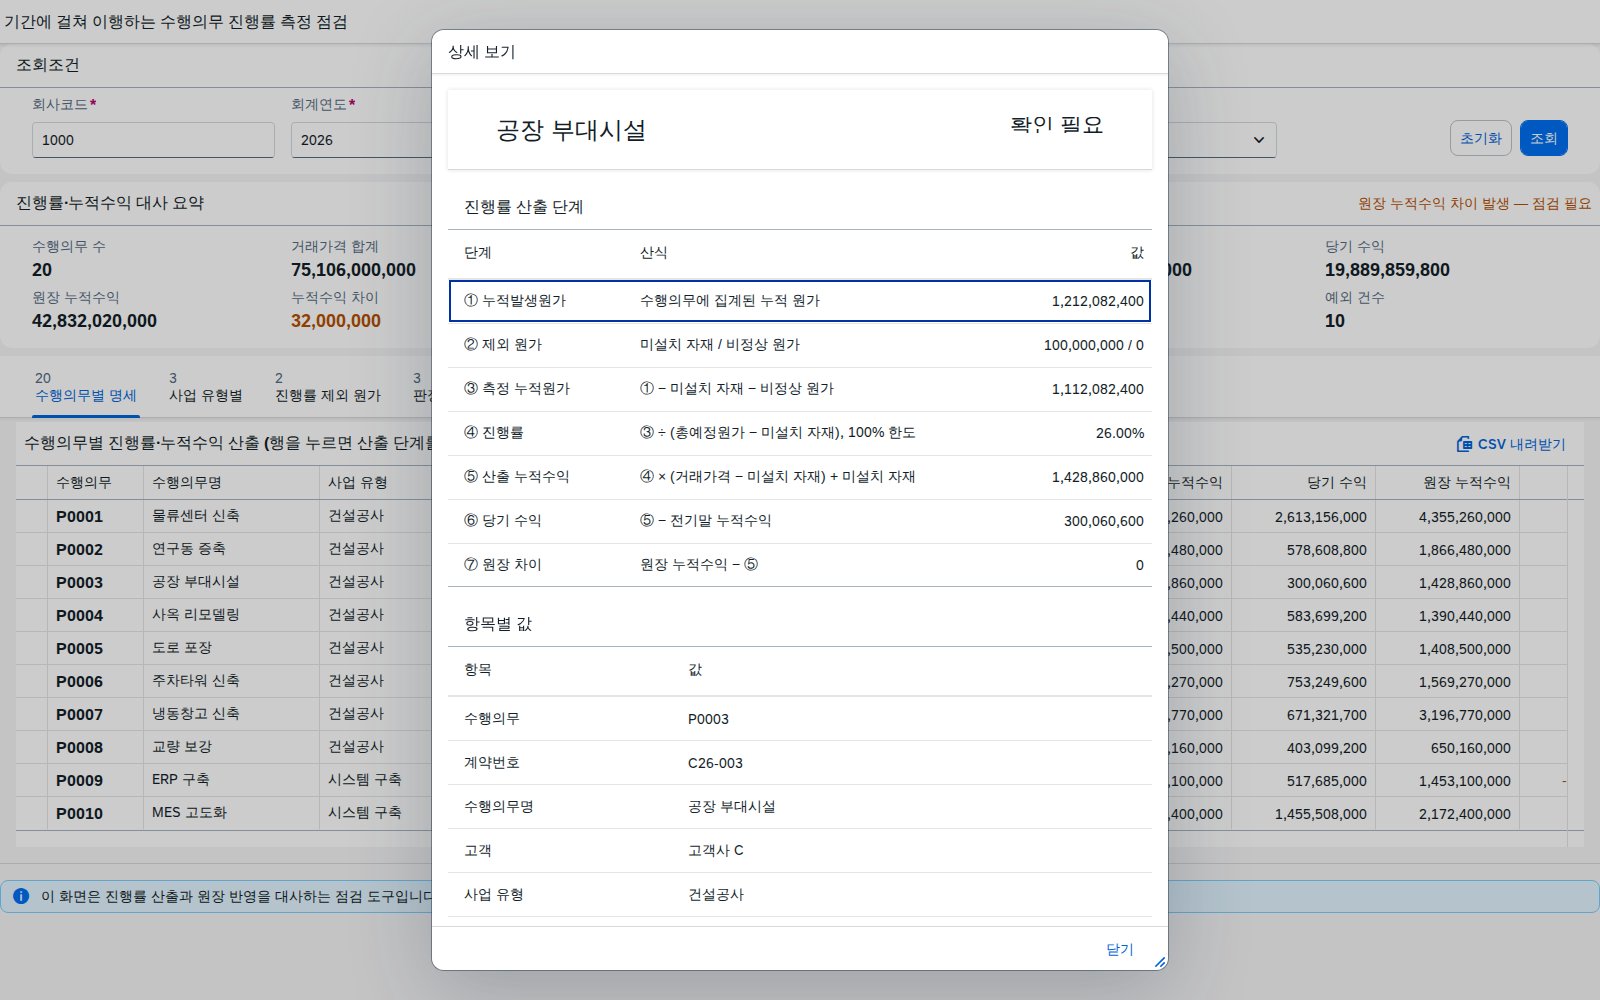Switch to the 수행의무별 명세 tab
The width and height of the screenshot is (1600, 1000).
[86, 388]
